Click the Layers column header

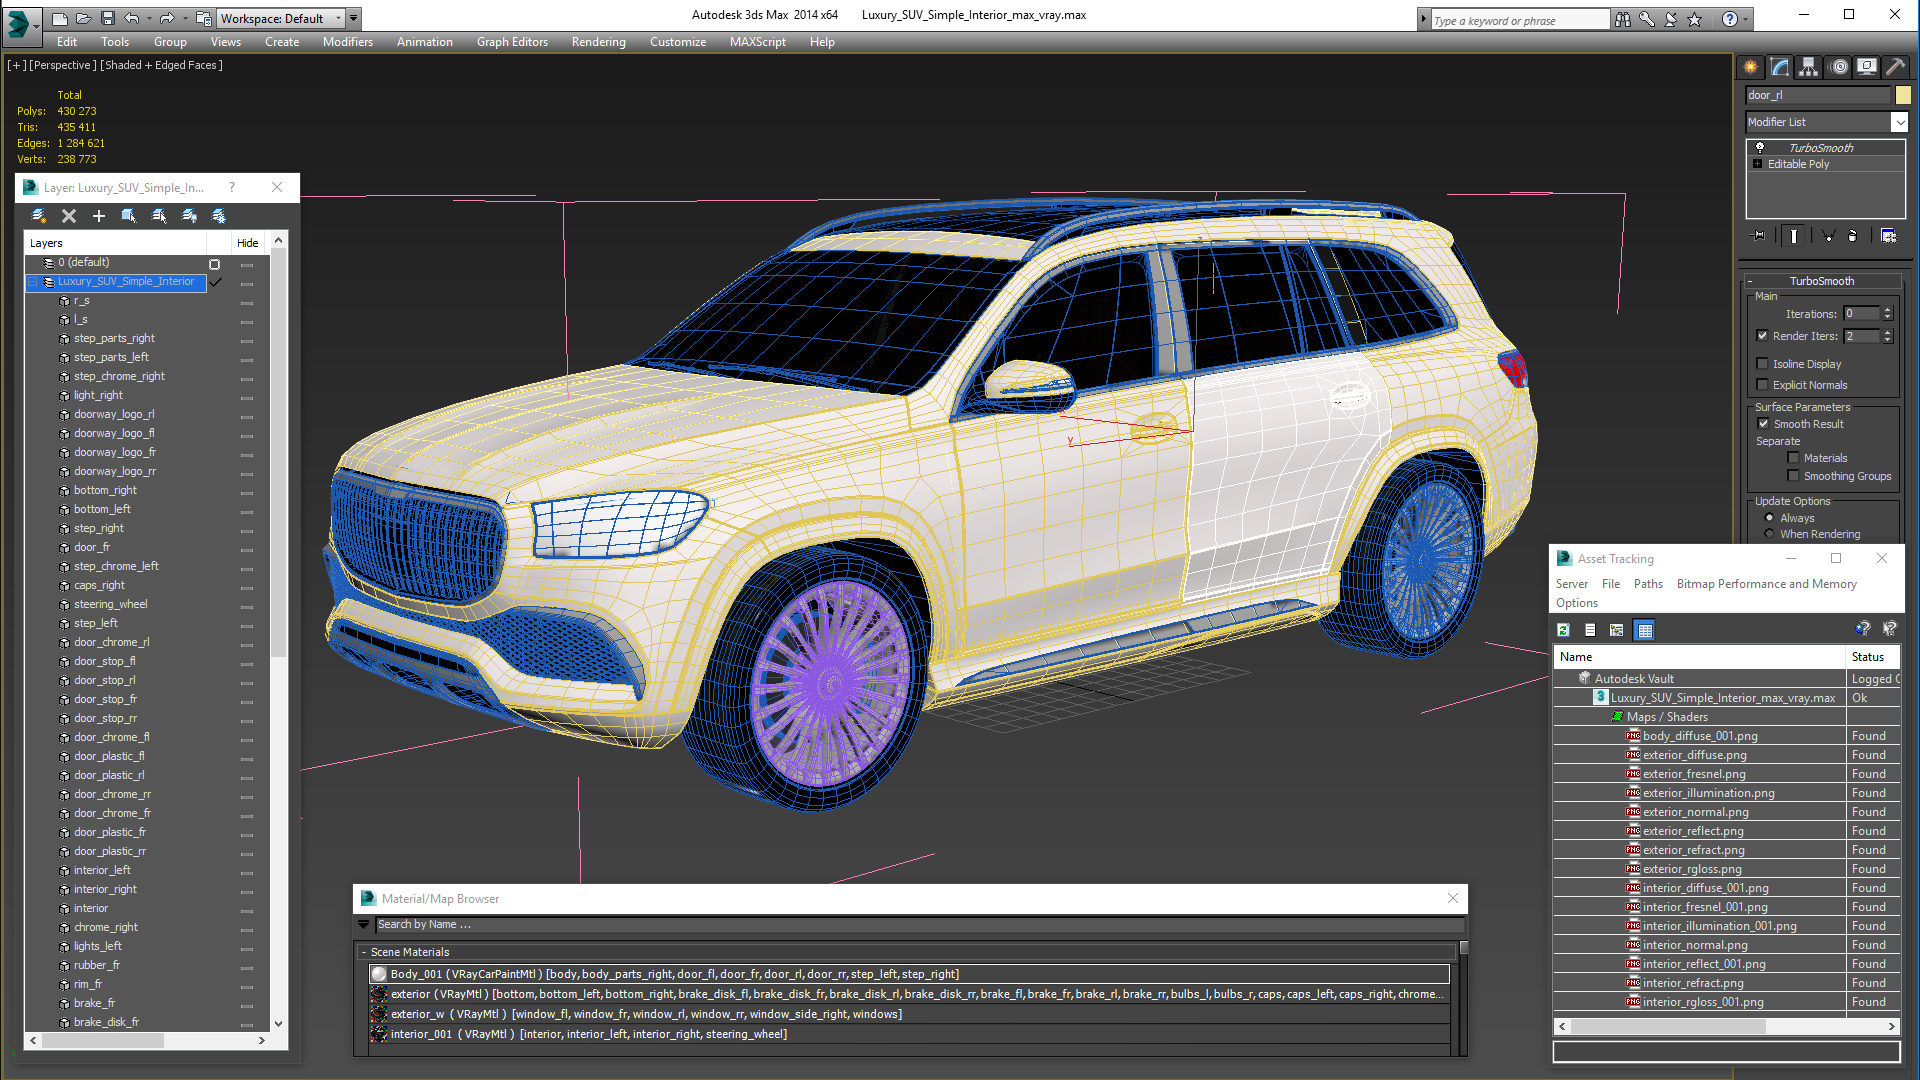[x=115, y=243]
